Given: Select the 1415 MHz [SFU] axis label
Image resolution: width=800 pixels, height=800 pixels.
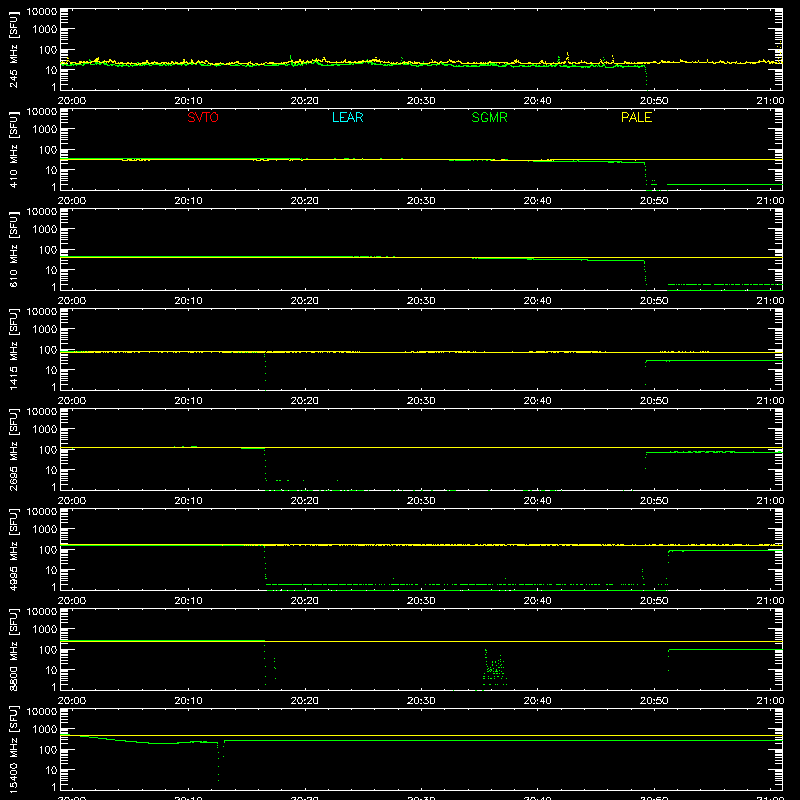Looking at the screenshot, I should coord(13,351).
